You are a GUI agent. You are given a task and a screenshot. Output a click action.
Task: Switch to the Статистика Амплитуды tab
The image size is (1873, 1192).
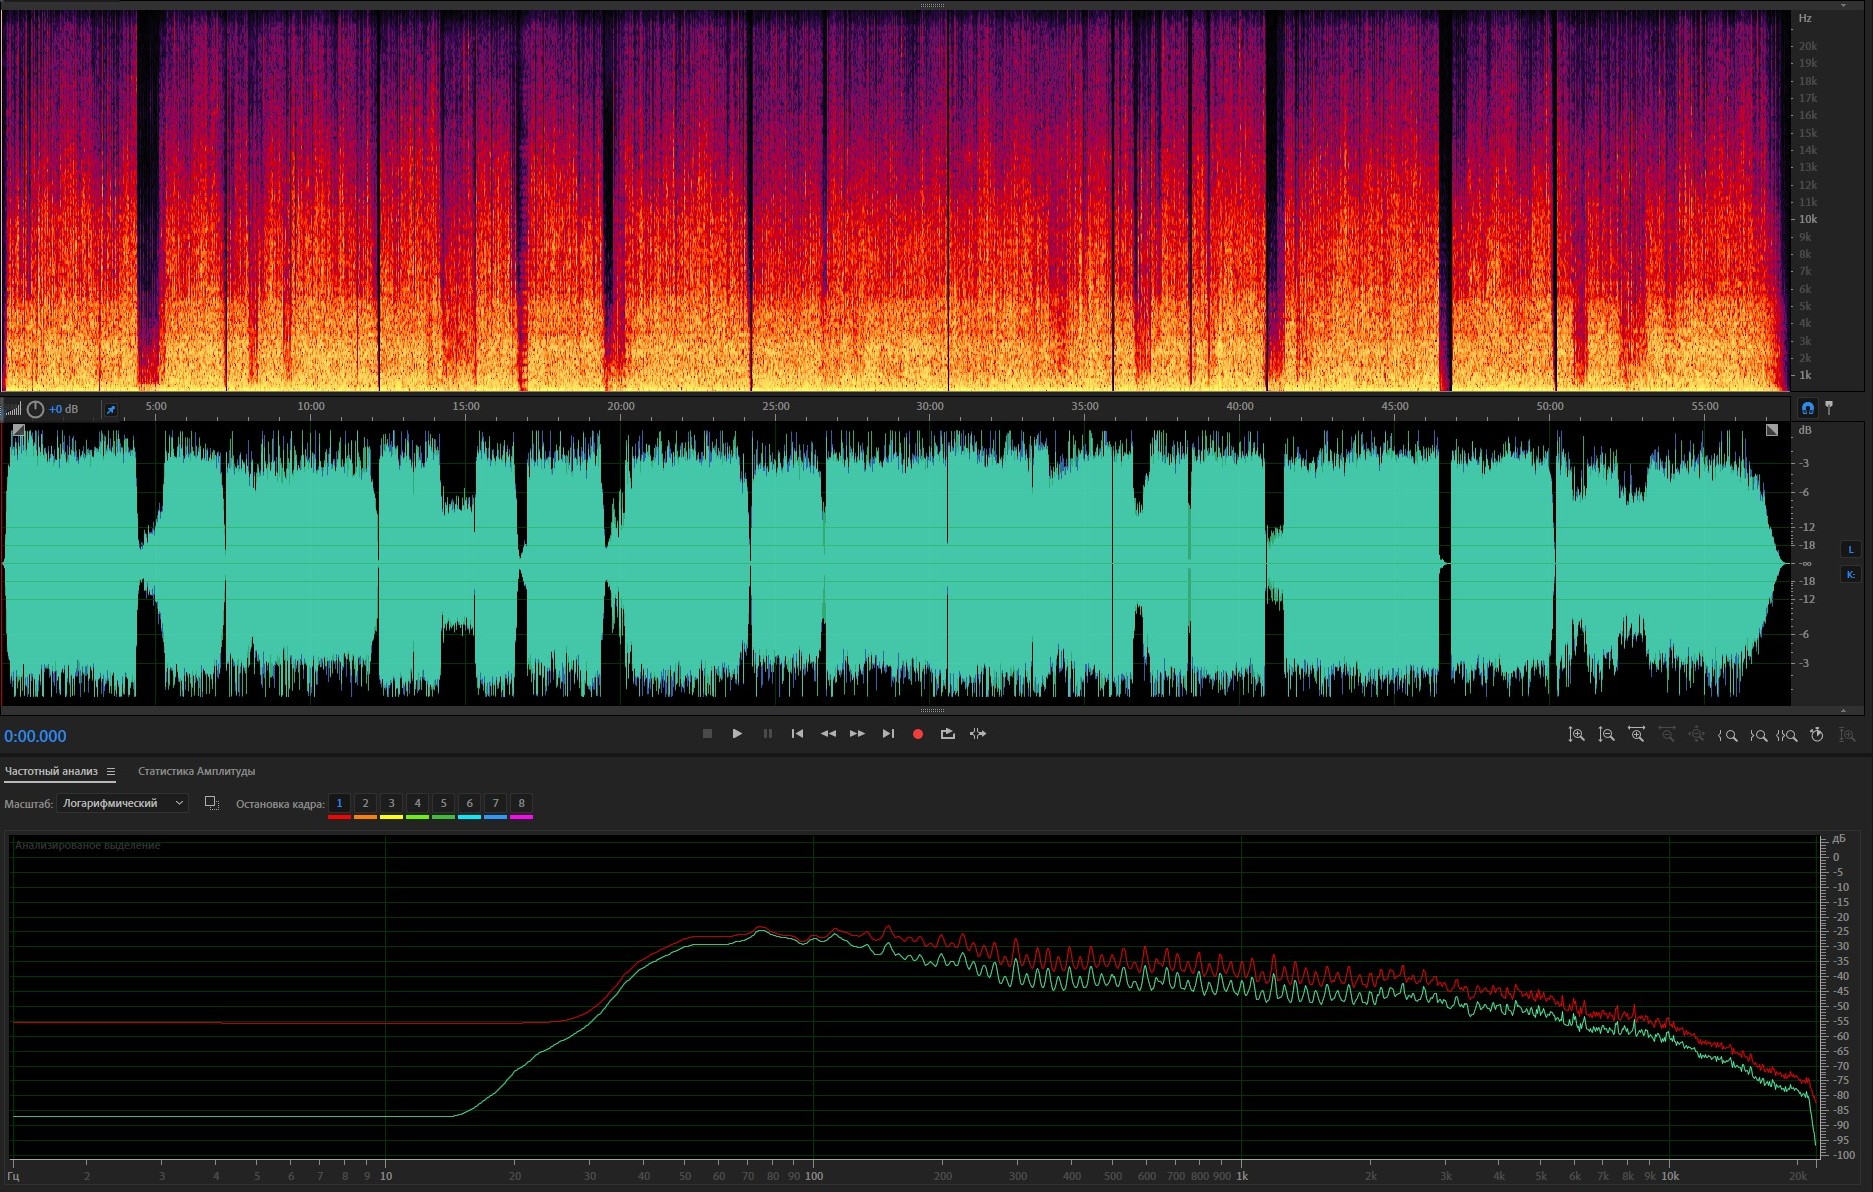(196, 771)
